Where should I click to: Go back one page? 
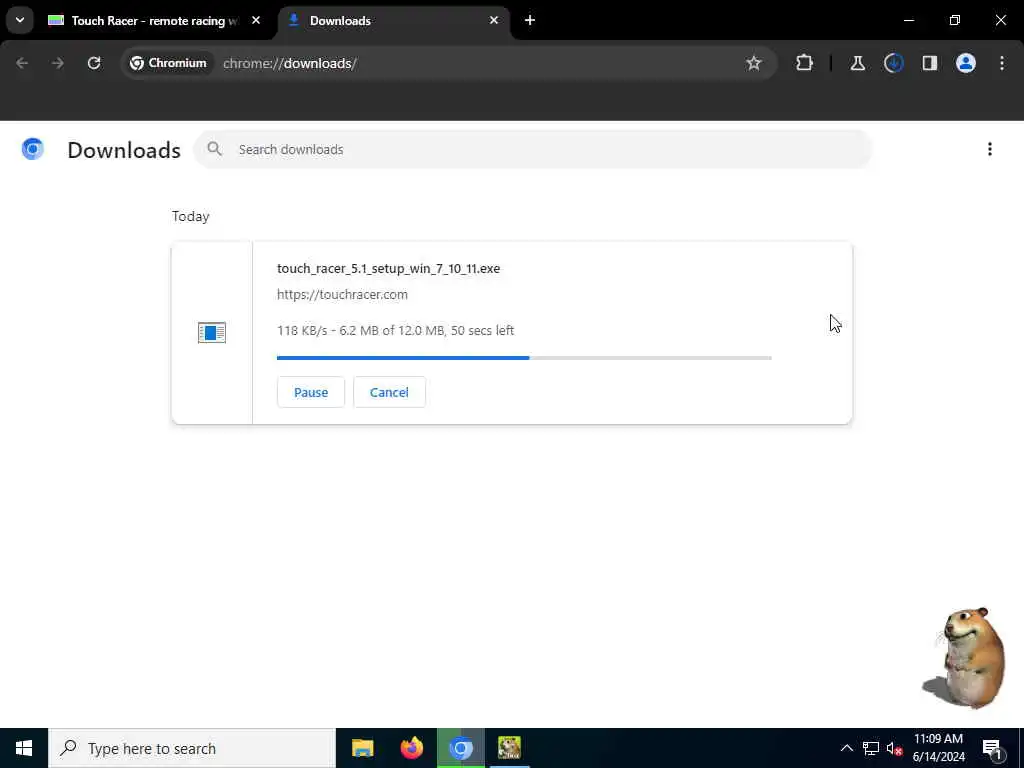coord(22,63)
